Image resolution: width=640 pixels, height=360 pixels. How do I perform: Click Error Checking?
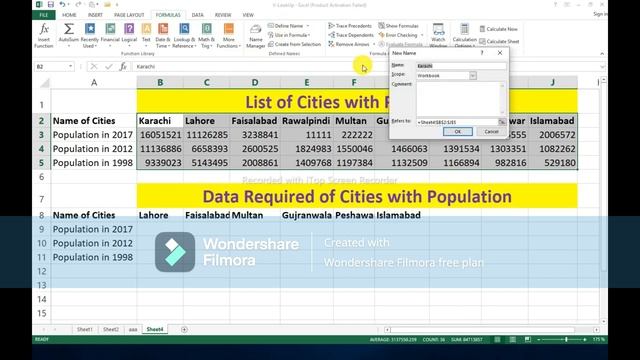pyautogui.click(x=398, y=35)
